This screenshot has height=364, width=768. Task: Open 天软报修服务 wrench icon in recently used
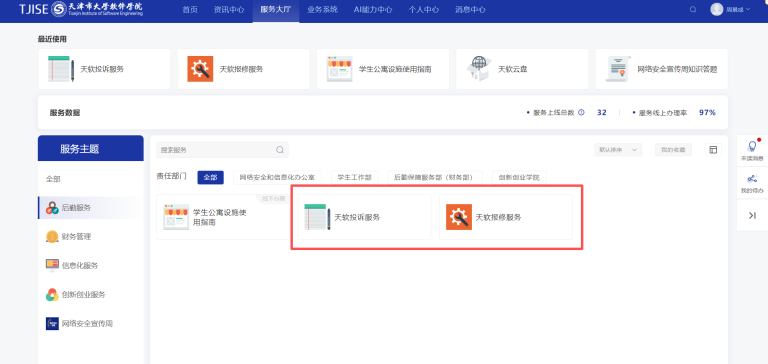pos(200,69)
